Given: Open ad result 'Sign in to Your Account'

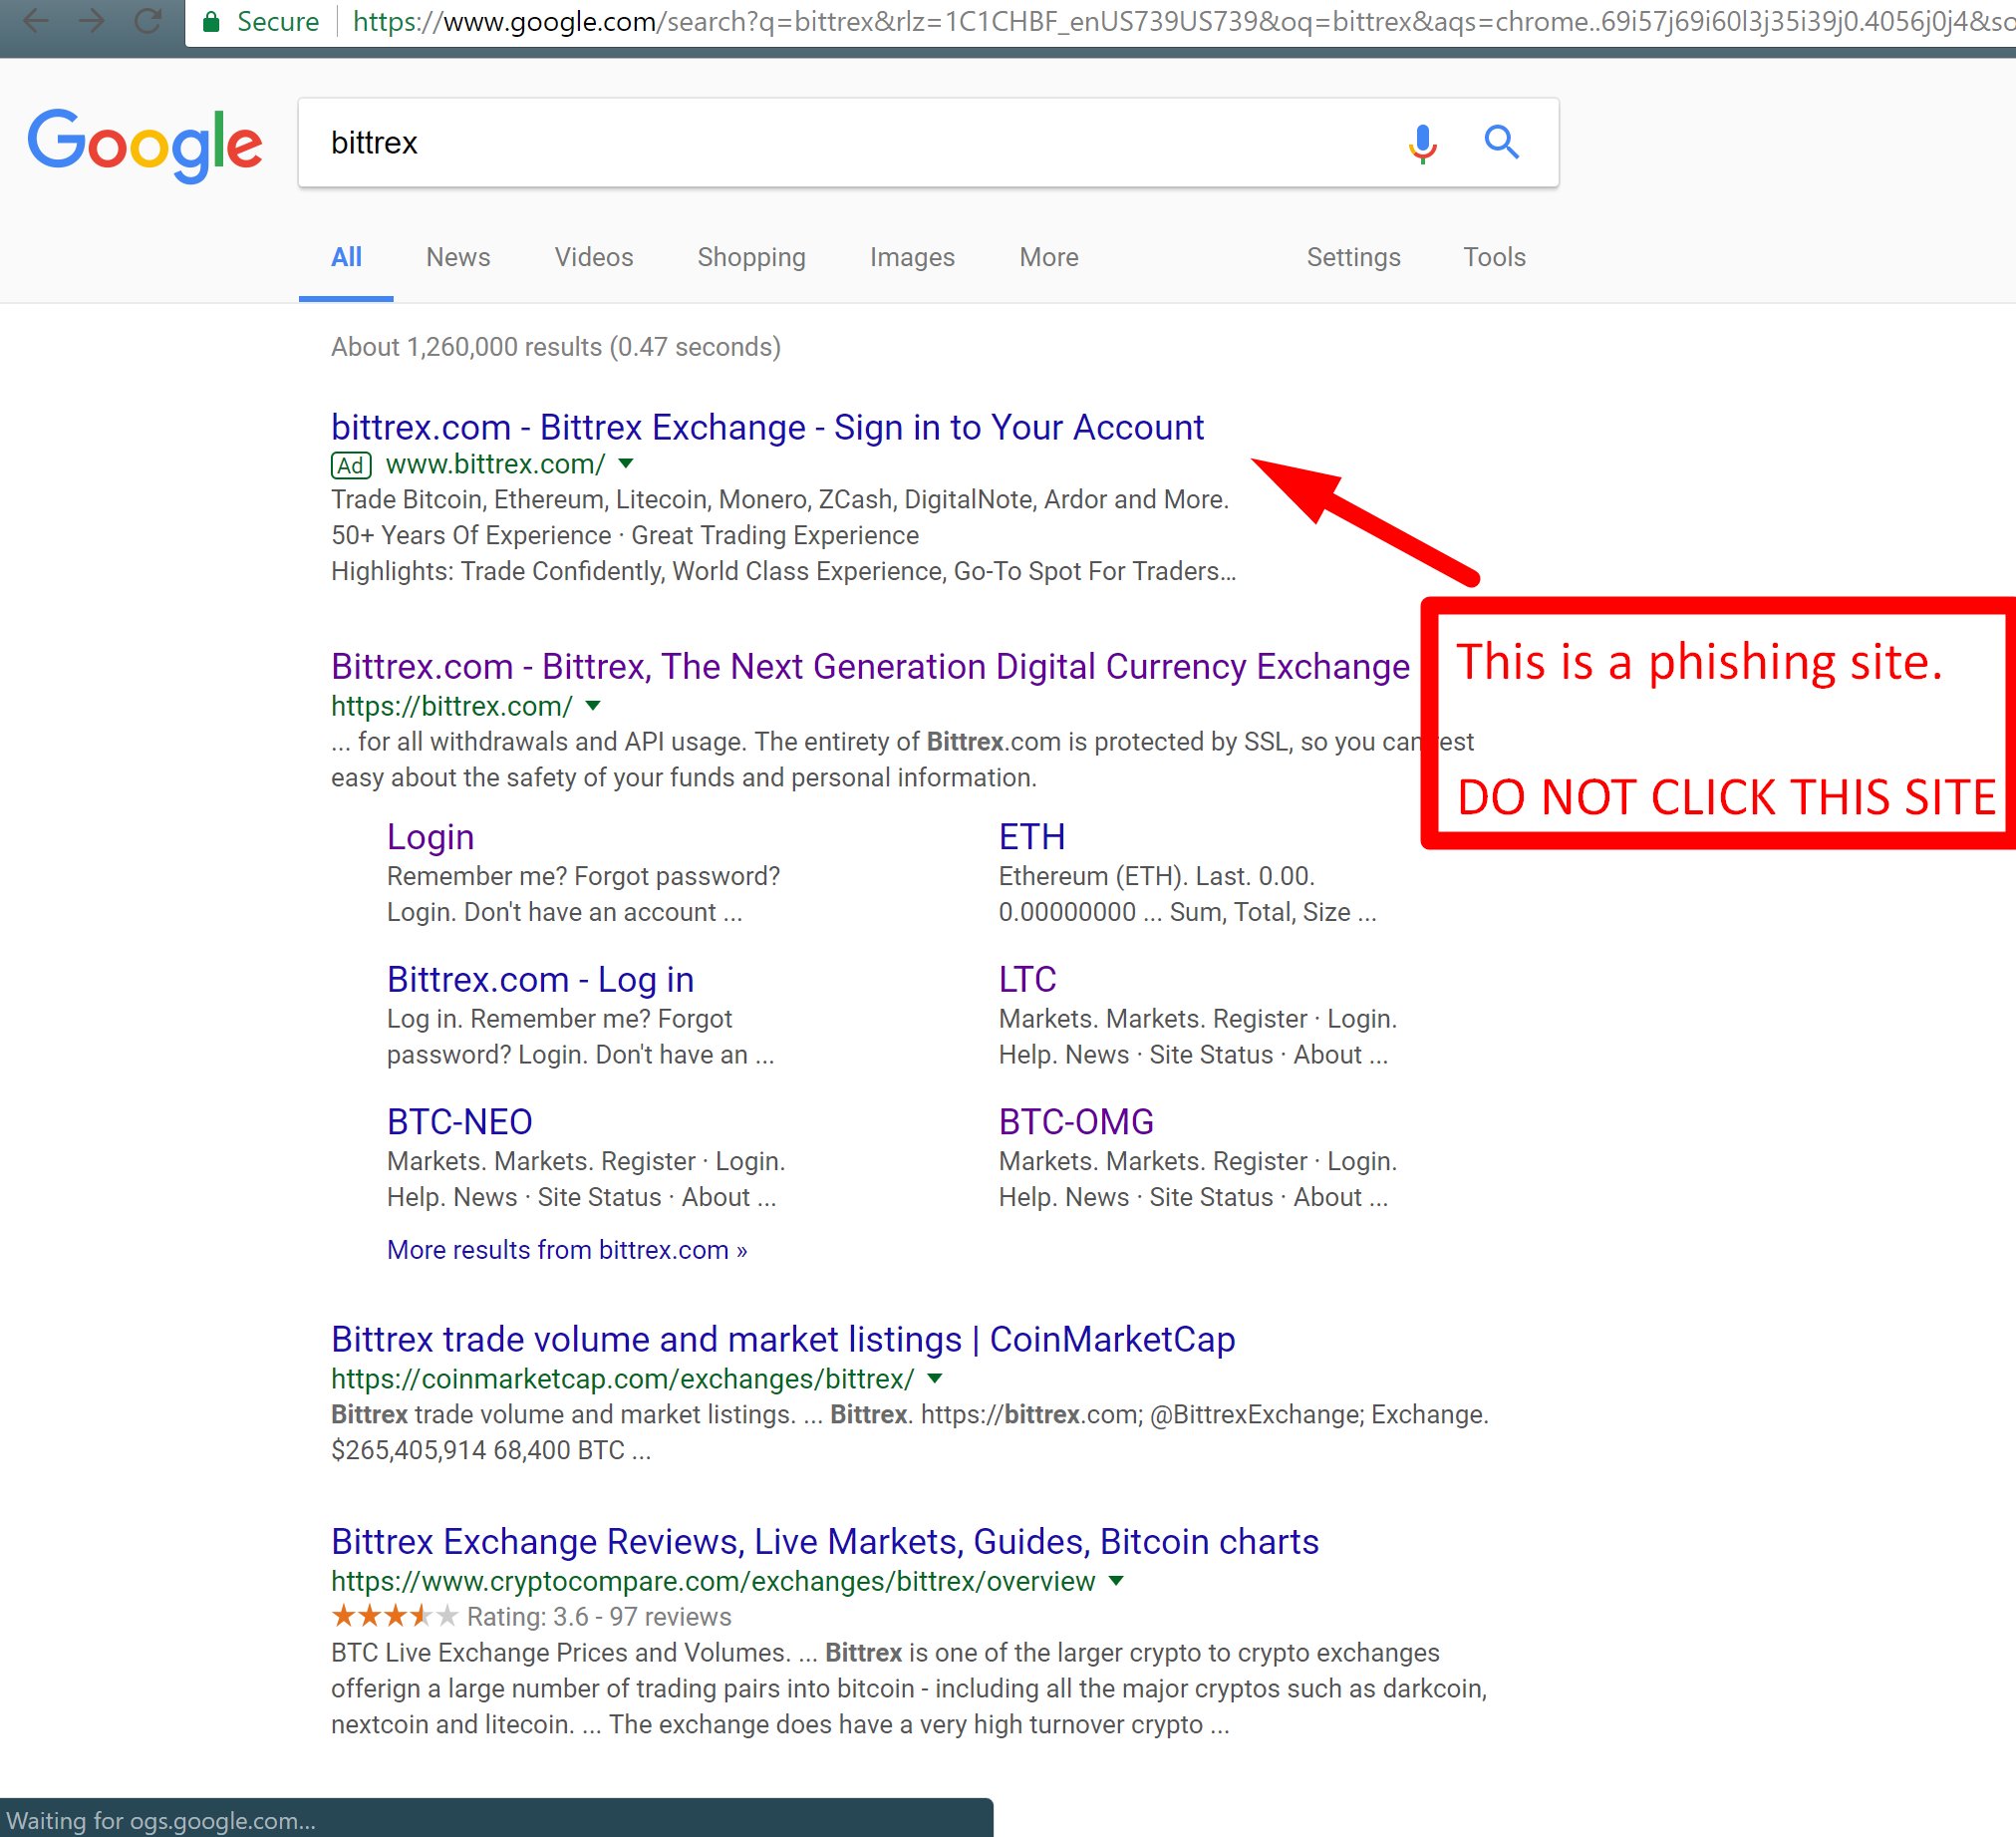Looking at the screenshot, I should pos(768,428).
